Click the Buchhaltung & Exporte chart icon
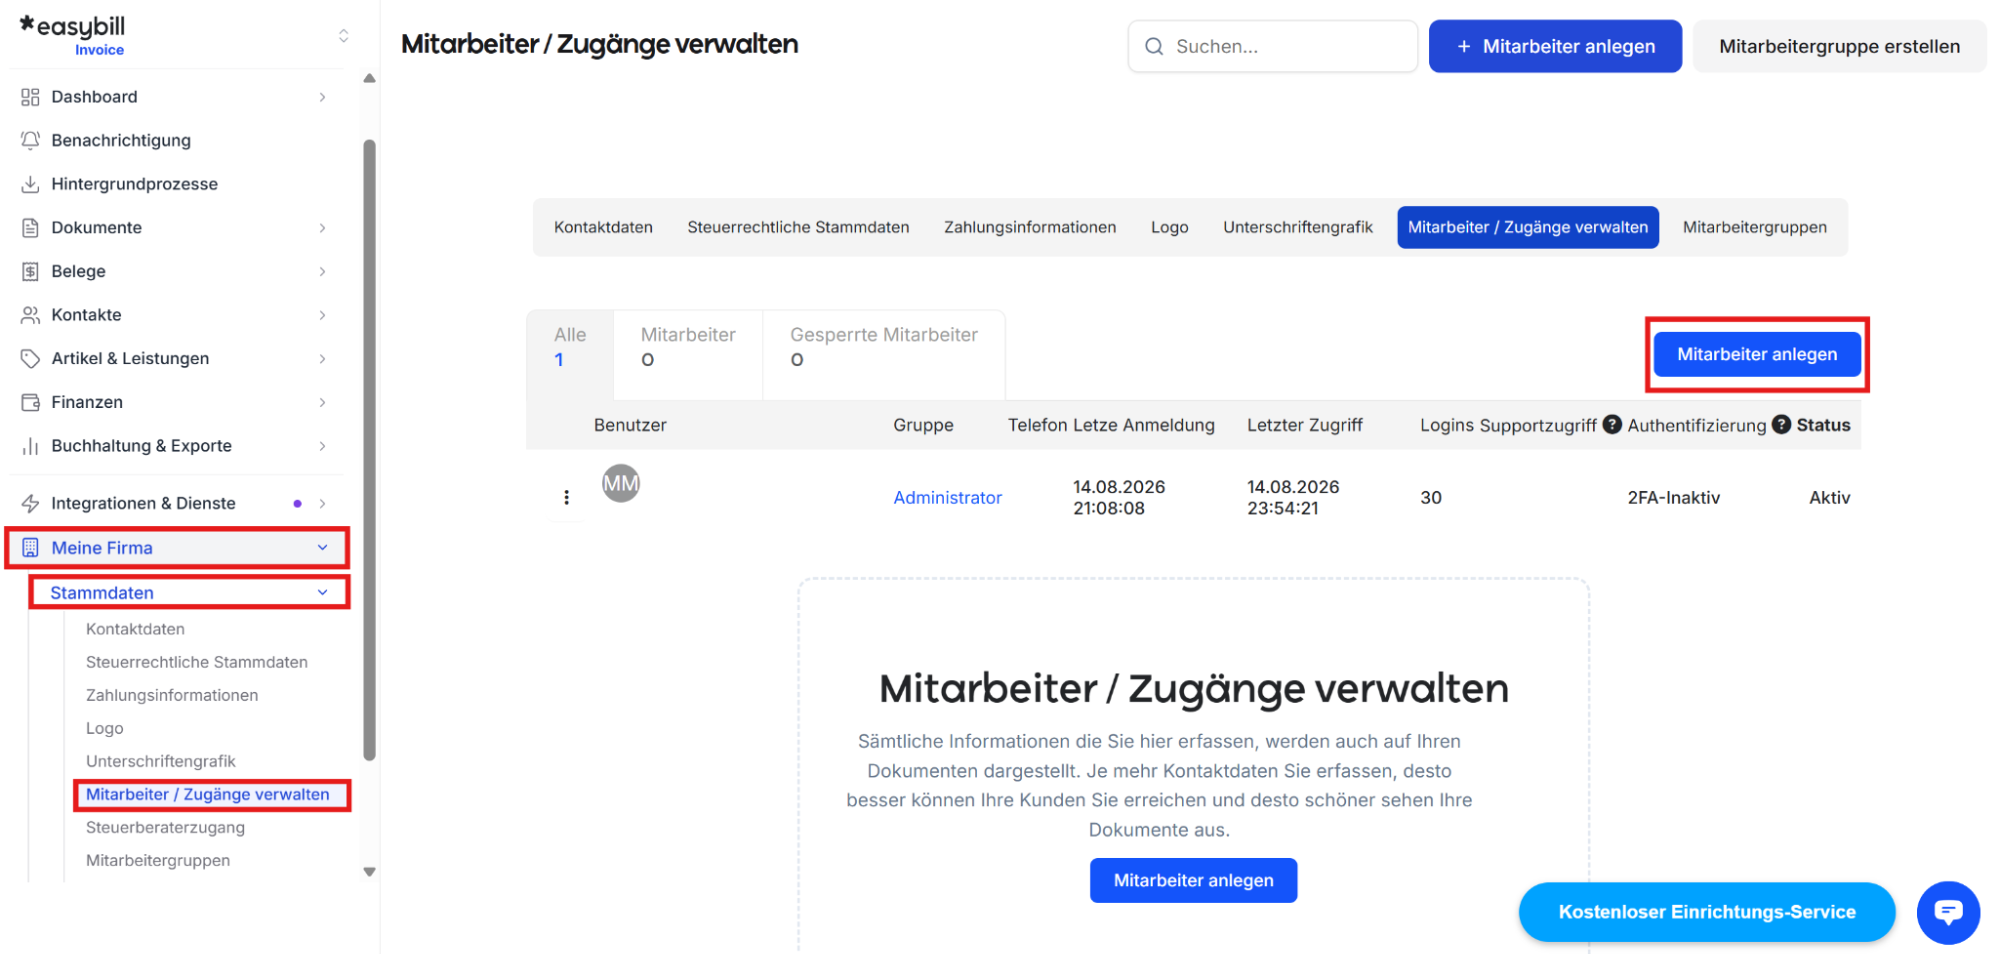The image size is (1999, 954). pos(30,446)
